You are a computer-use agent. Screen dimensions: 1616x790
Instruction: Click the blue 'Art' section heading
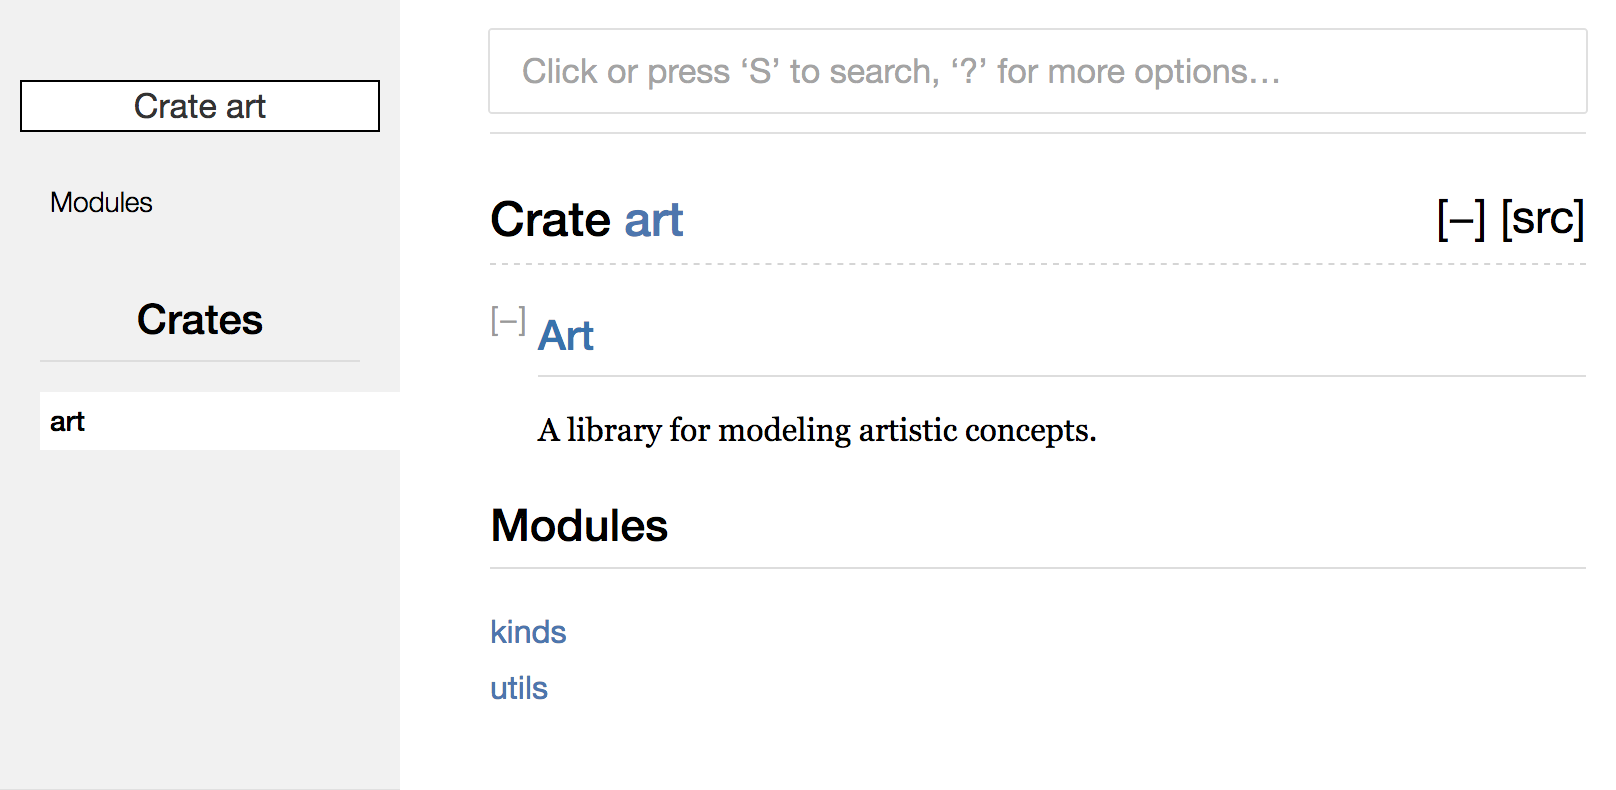pyautogui.click(x=566, y=336)
